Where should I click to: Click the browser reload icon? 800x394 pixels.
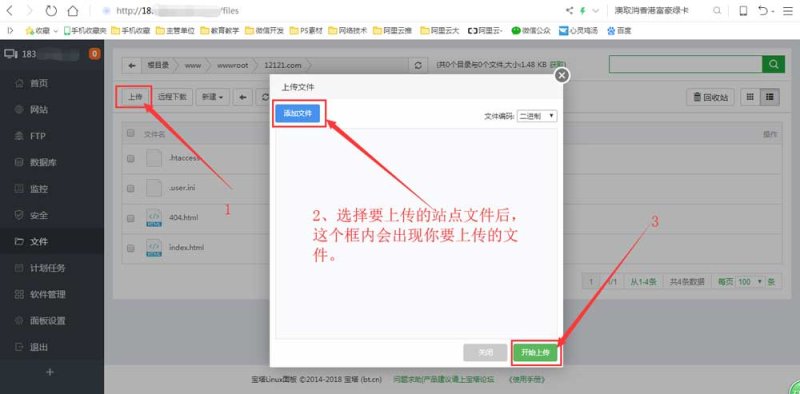tap(51, 10)
